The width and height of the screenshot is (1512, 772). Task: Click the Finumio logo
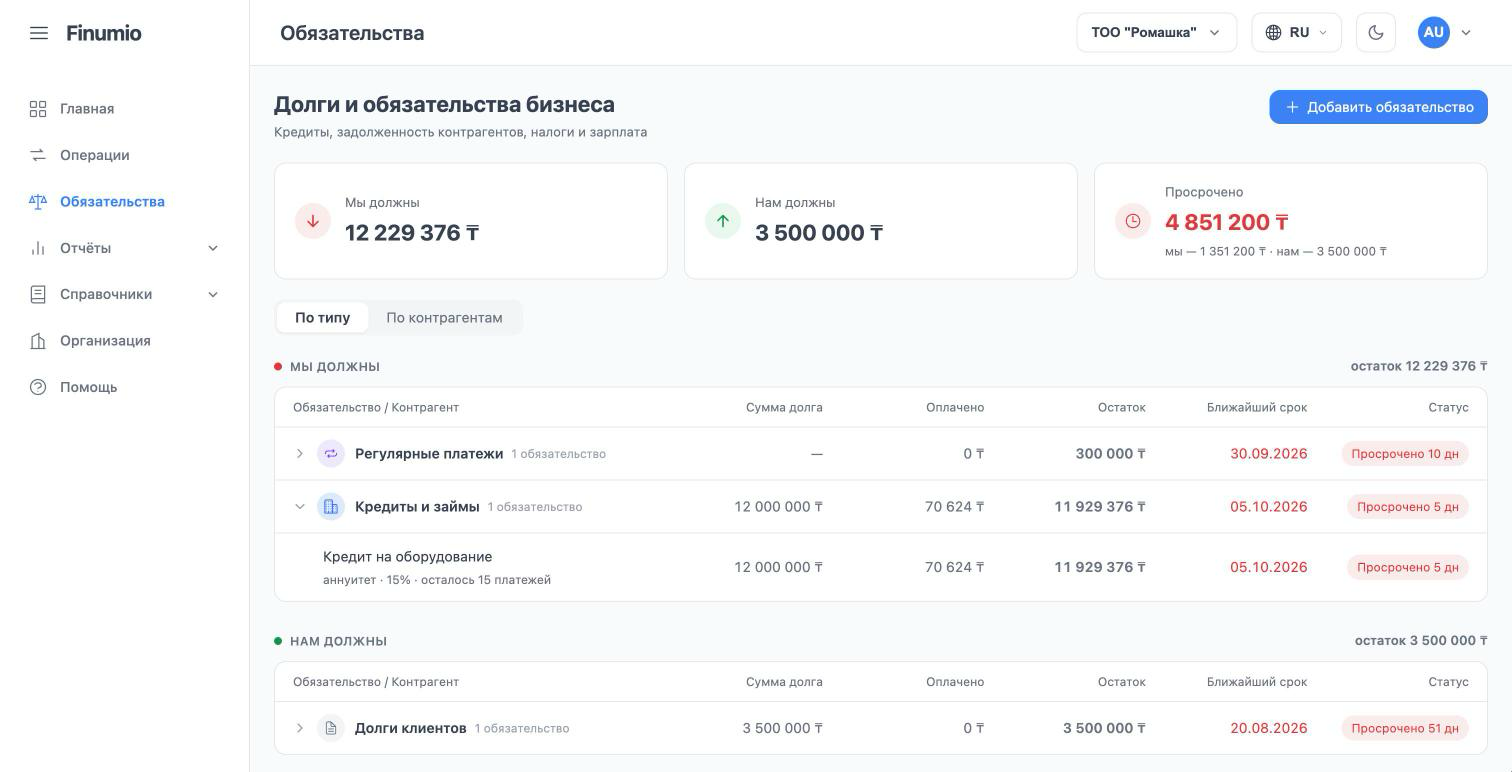pos(104,33)
